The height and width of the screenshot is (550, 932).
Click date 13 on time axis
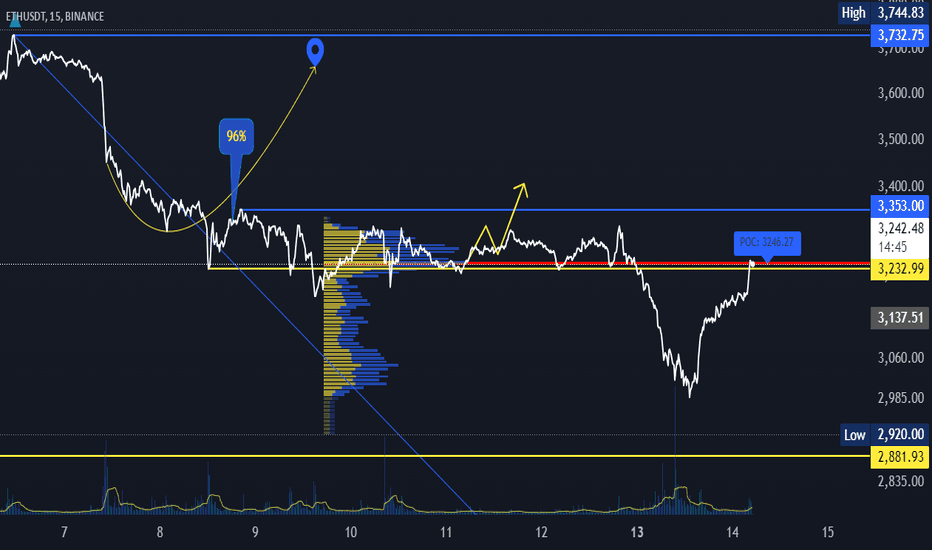(x=637, y=532)
